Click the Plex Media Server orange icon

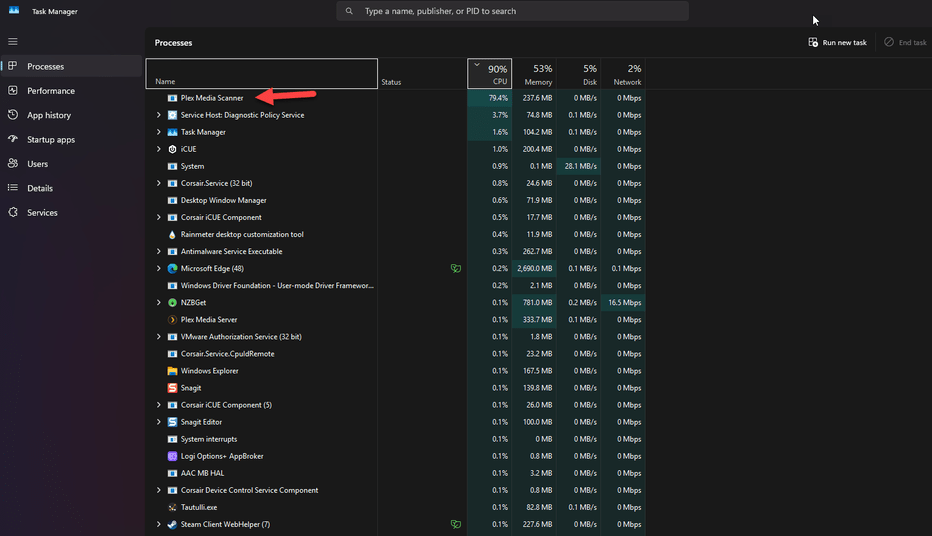point(172,320)
